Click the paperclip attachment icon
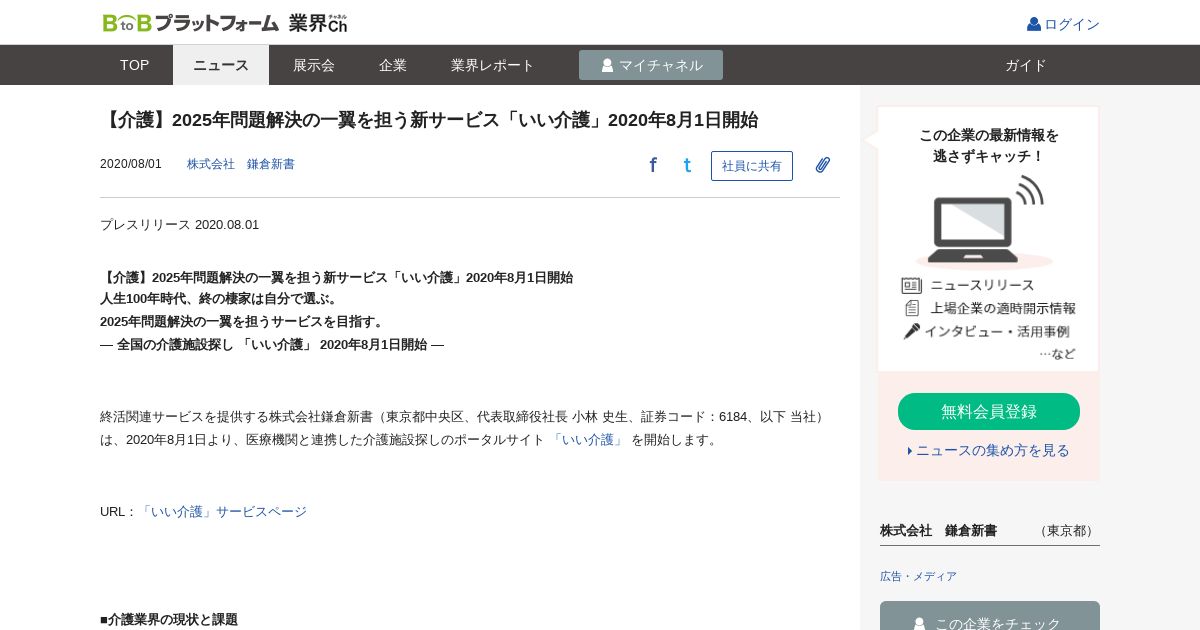 (823, 165)
